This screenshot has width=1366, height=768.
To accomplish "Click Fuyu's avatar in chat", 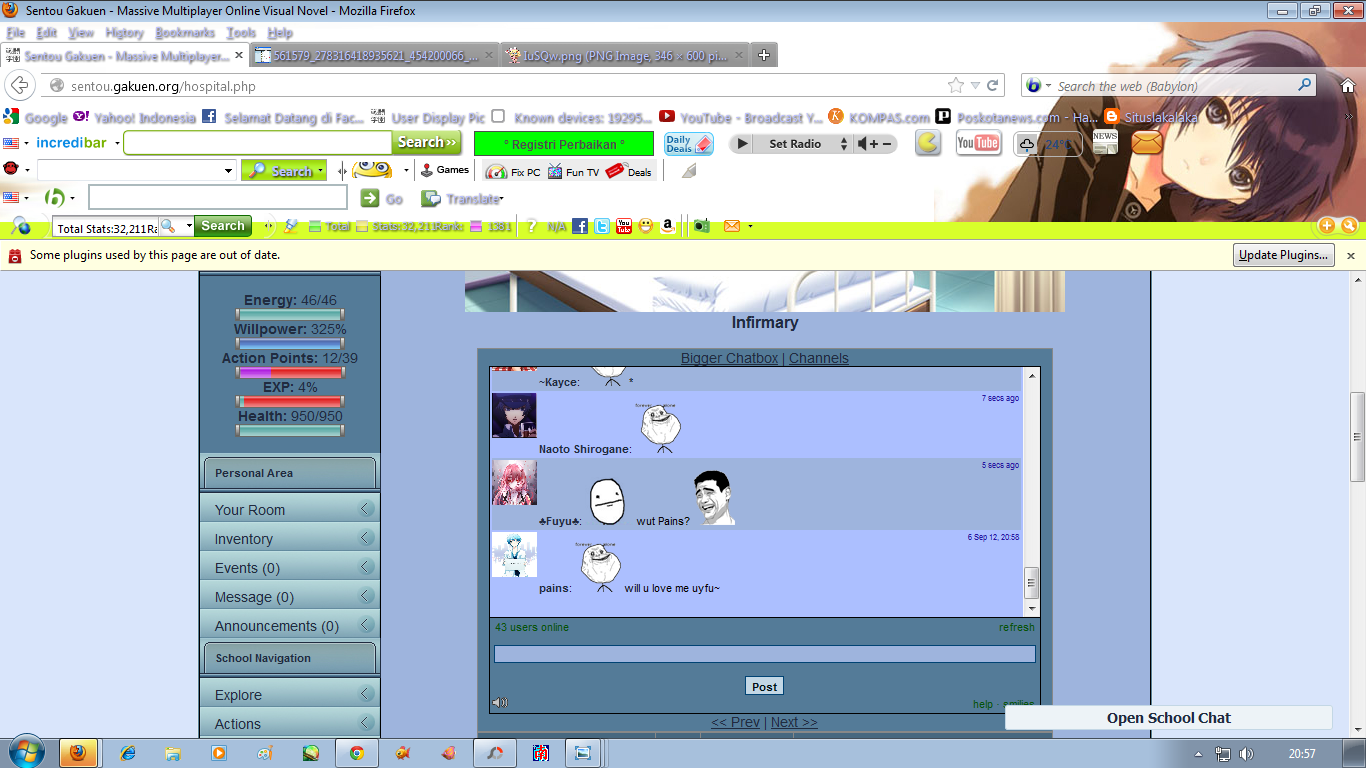I will click(514, 483).
